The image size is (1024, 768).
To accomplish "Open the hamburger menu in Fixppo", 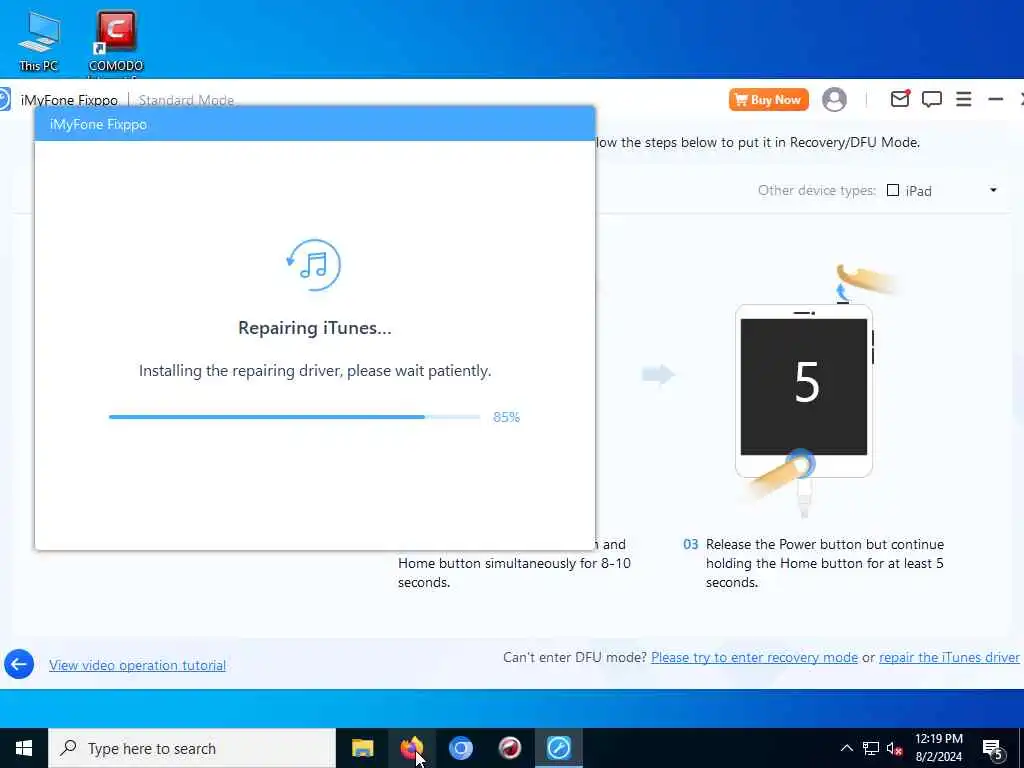I will 963,99.
